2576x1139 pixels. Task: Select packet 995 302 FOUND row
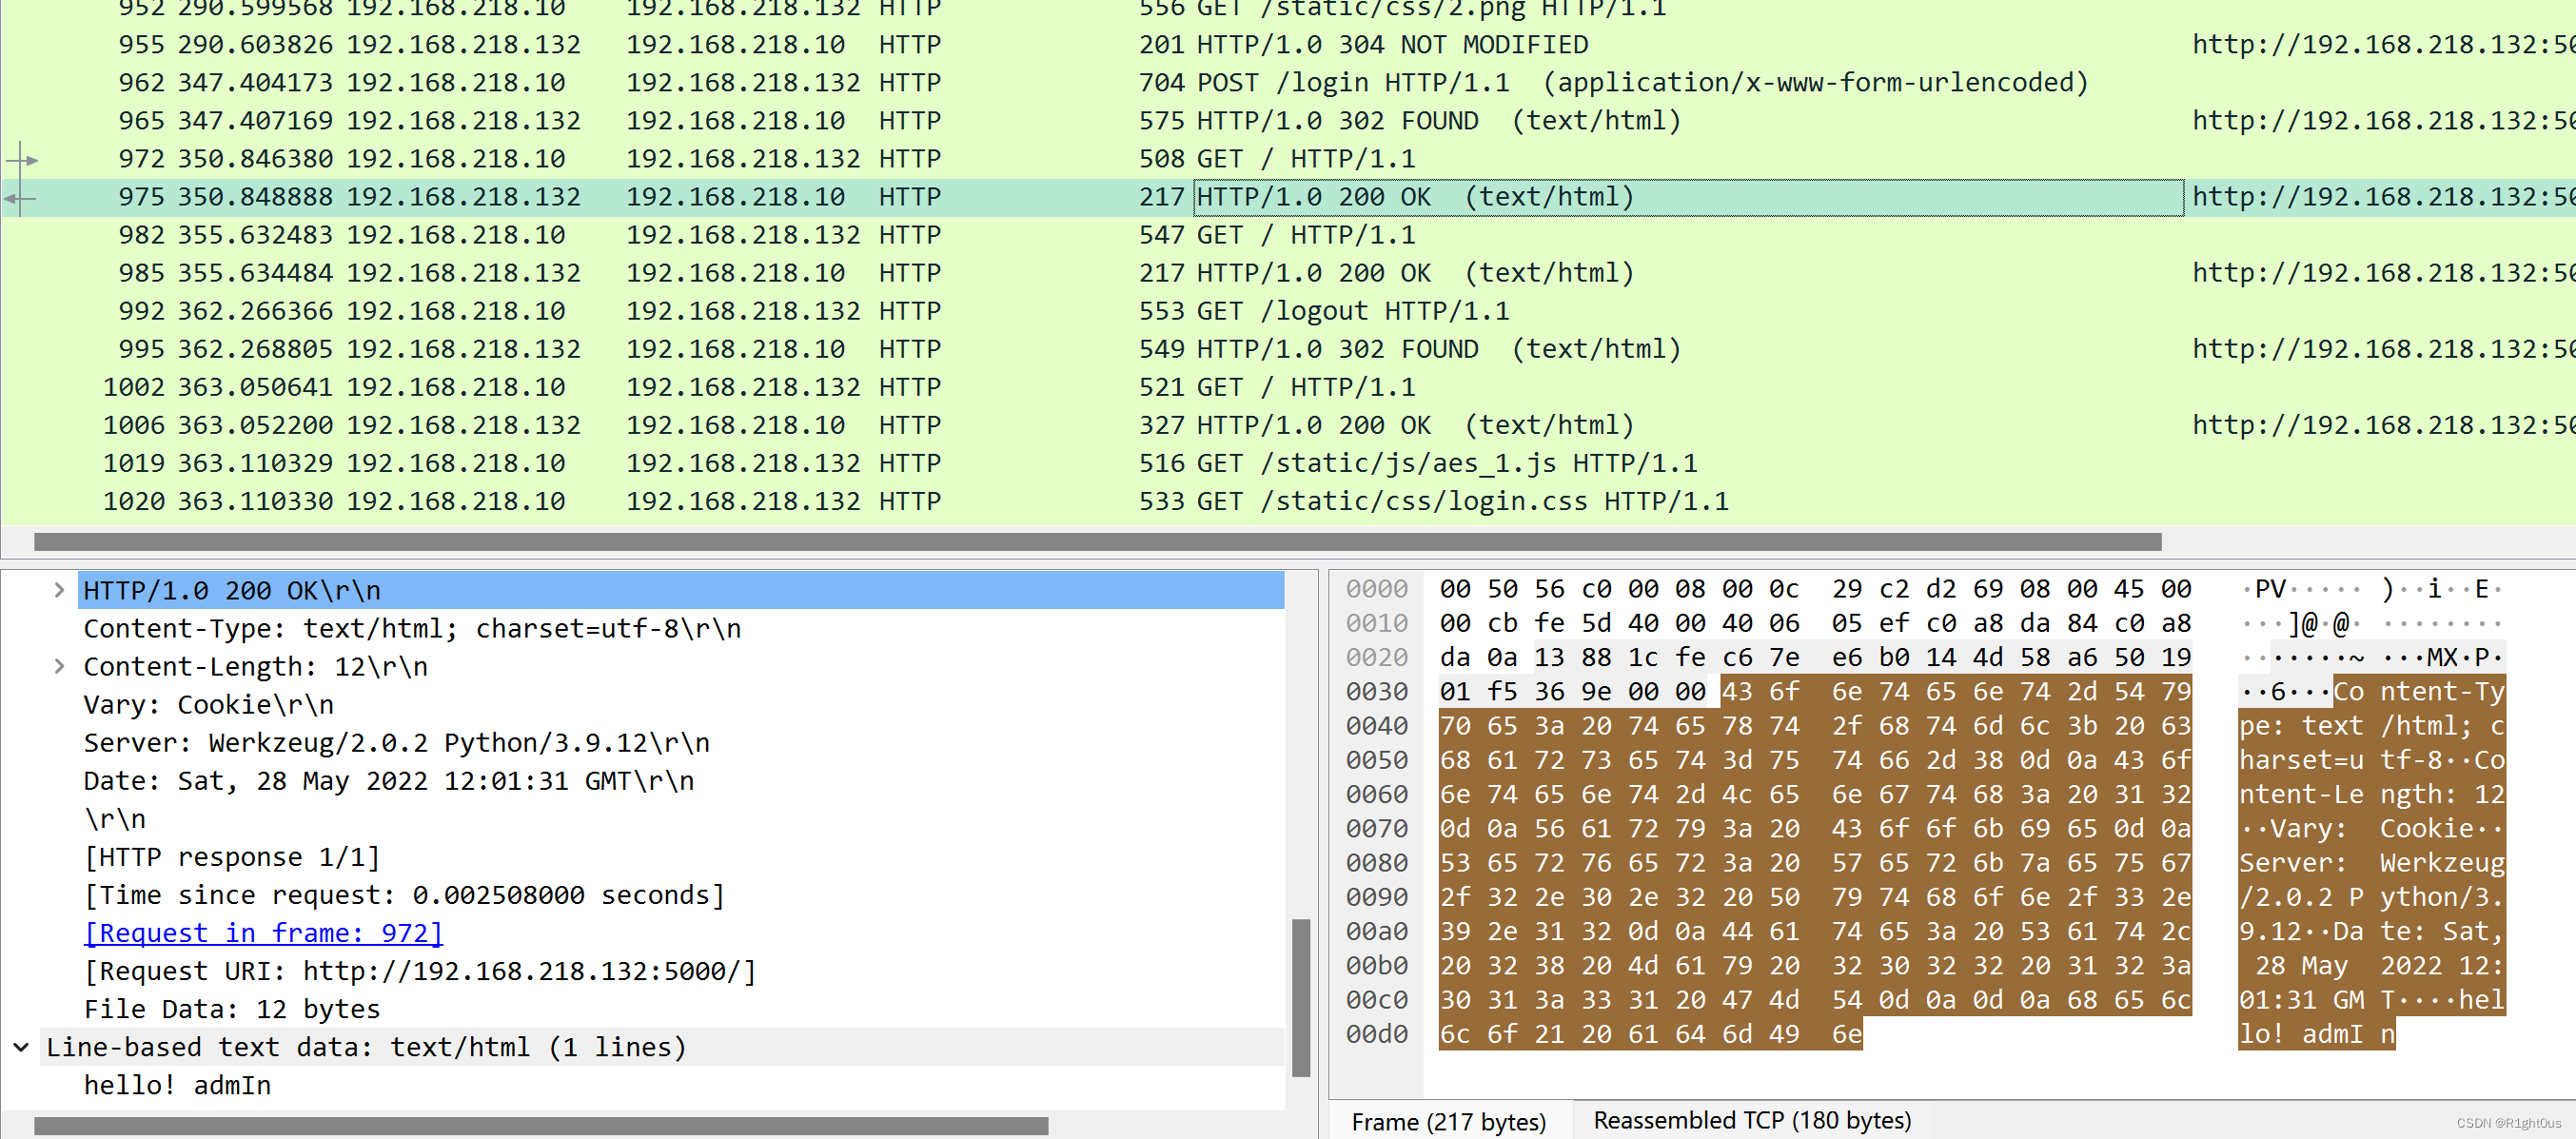click(x=1288, y=349)
